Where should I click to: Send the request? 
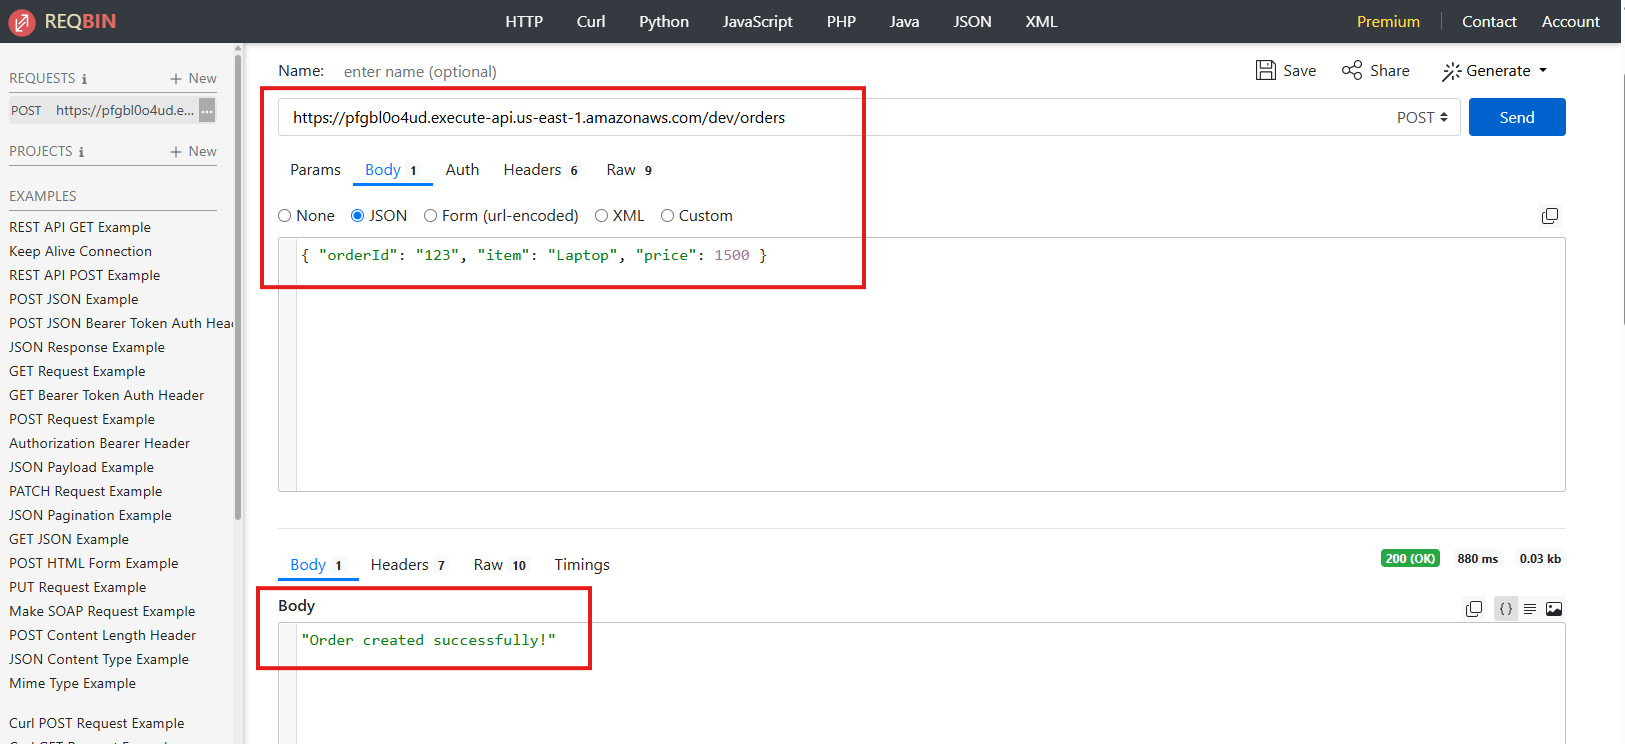(1517, 117)
